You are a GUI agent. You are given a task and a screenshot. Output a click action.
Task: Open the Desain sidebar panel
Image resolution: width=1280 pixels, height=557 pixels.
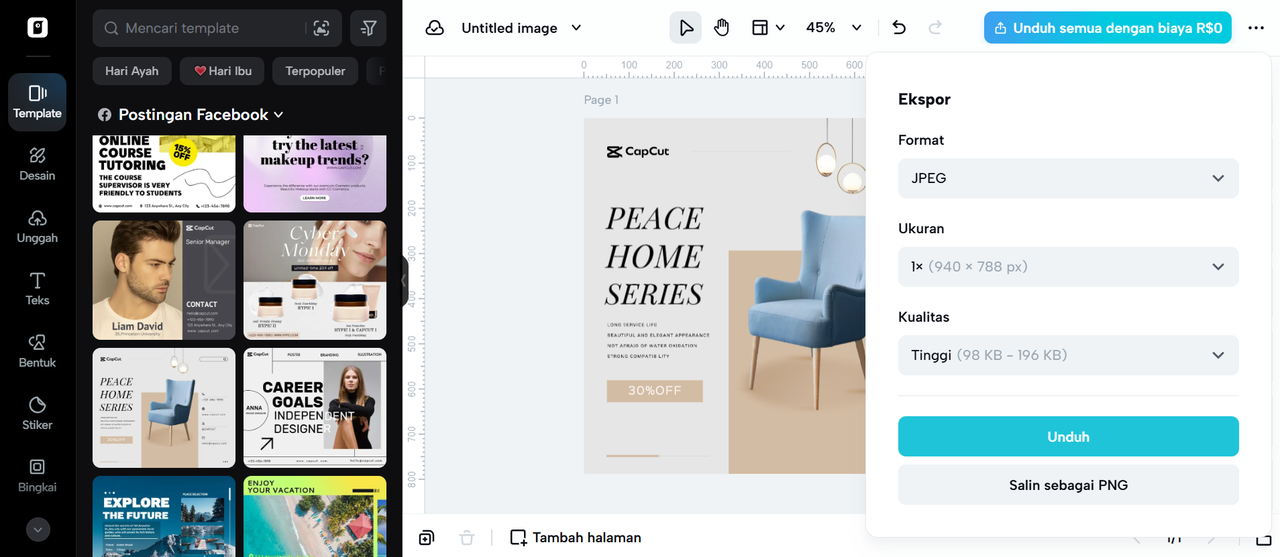tap(37, 164)
